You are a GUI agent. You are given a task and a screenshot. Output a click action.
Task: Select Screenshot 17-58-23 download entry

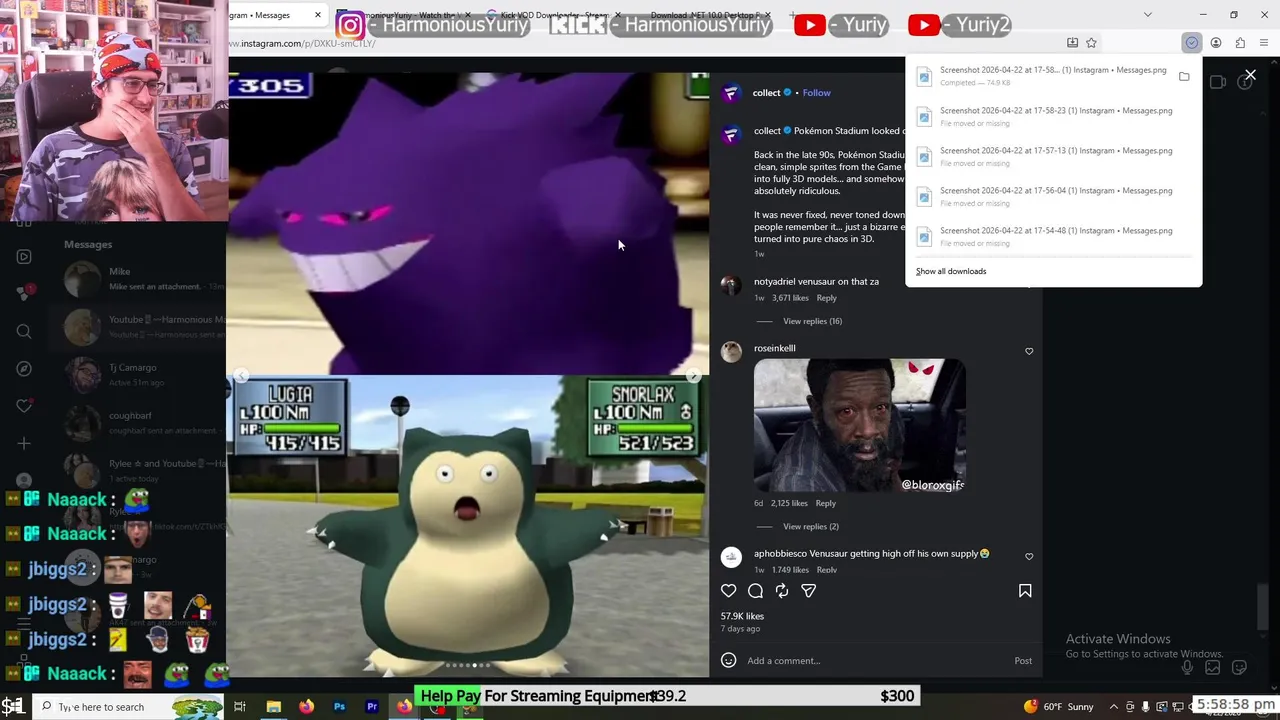(x=1053, y=116)
